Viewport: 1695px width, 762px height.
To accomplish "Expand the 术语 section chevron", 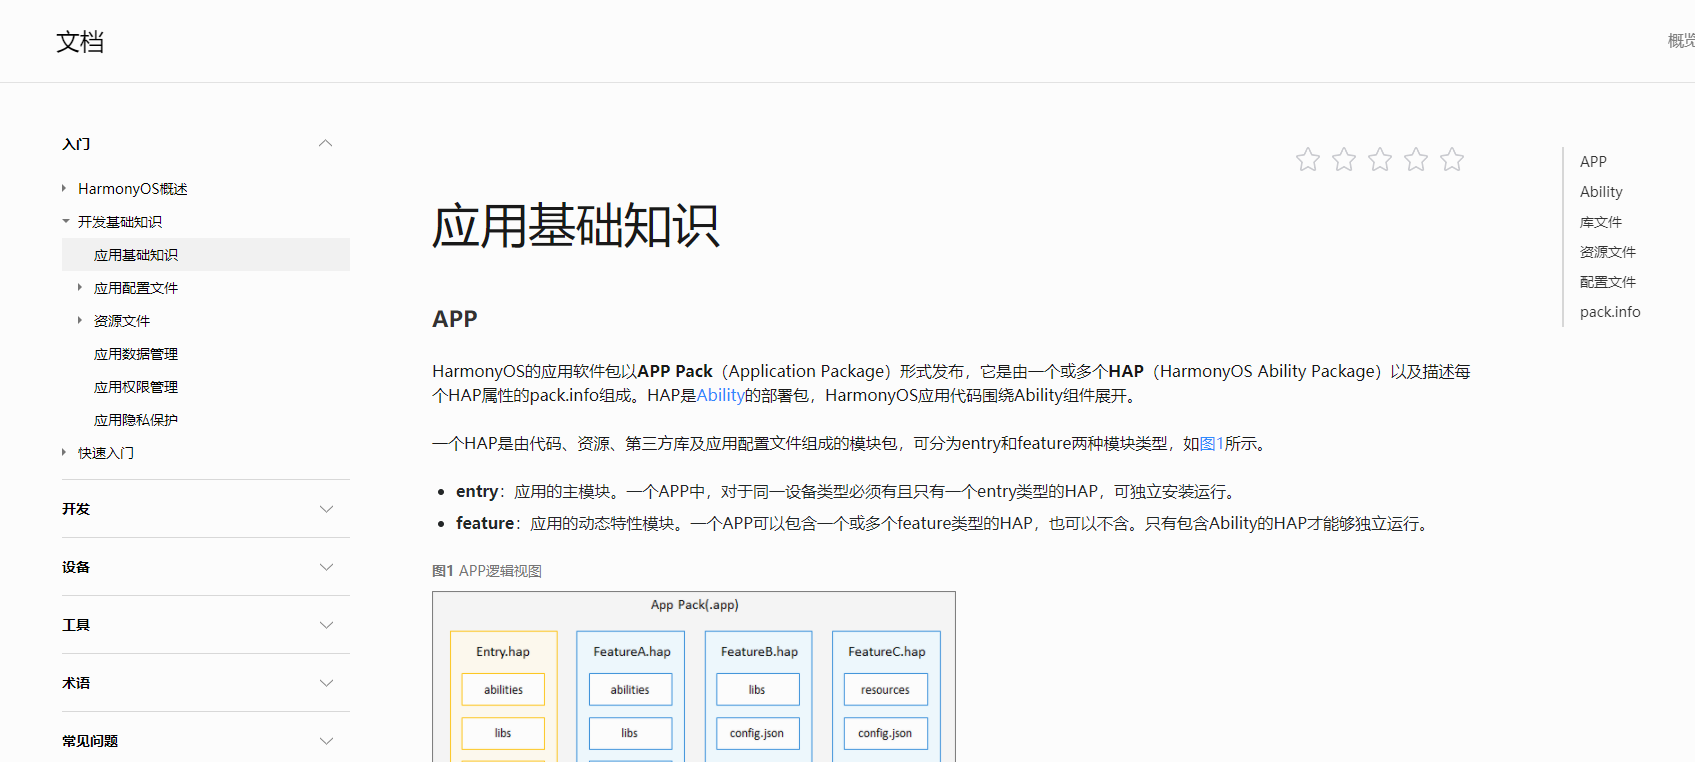I will [325, 683].
